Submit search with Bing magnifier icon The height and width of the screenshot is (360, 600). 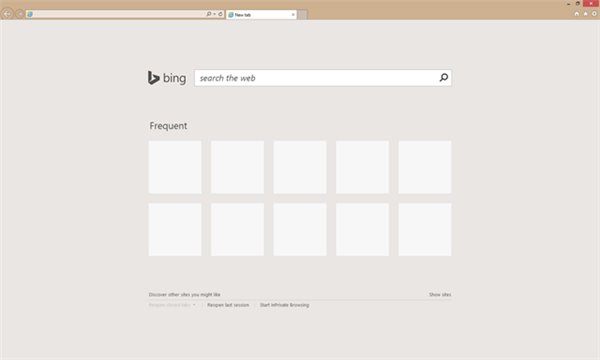(443, 78)
